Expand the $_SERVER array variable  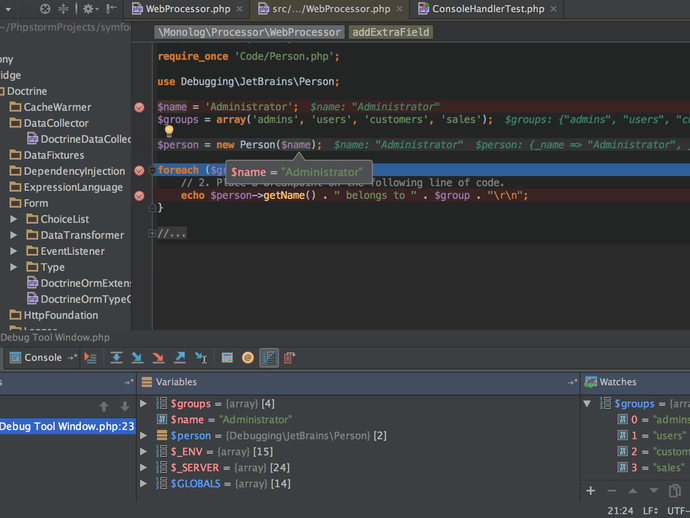[x=144, y=468]
